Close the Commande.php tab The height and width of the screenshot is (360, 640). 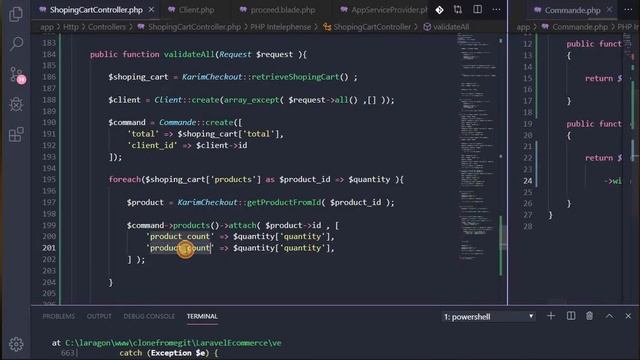[609, 9]
